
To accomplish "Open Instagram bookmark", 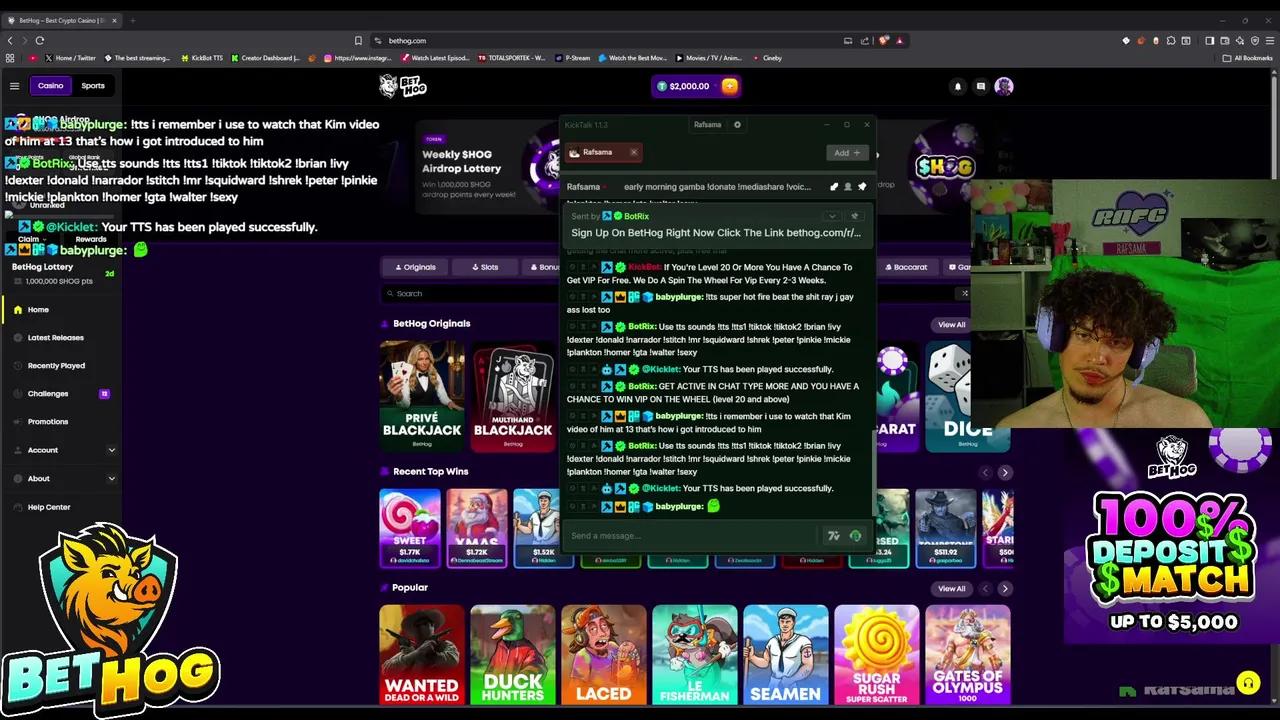I will (x=357, y=58).
